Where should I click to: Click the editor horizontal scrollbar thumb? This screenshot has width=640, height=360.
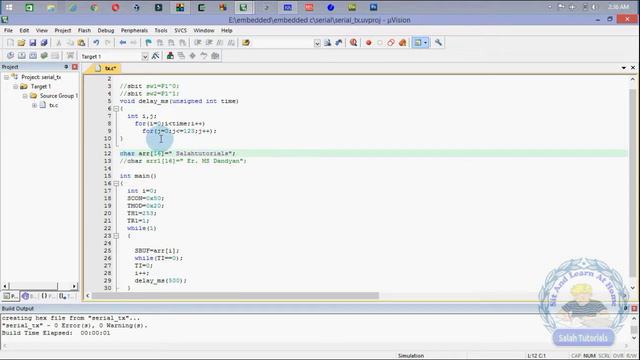point(235,296)
